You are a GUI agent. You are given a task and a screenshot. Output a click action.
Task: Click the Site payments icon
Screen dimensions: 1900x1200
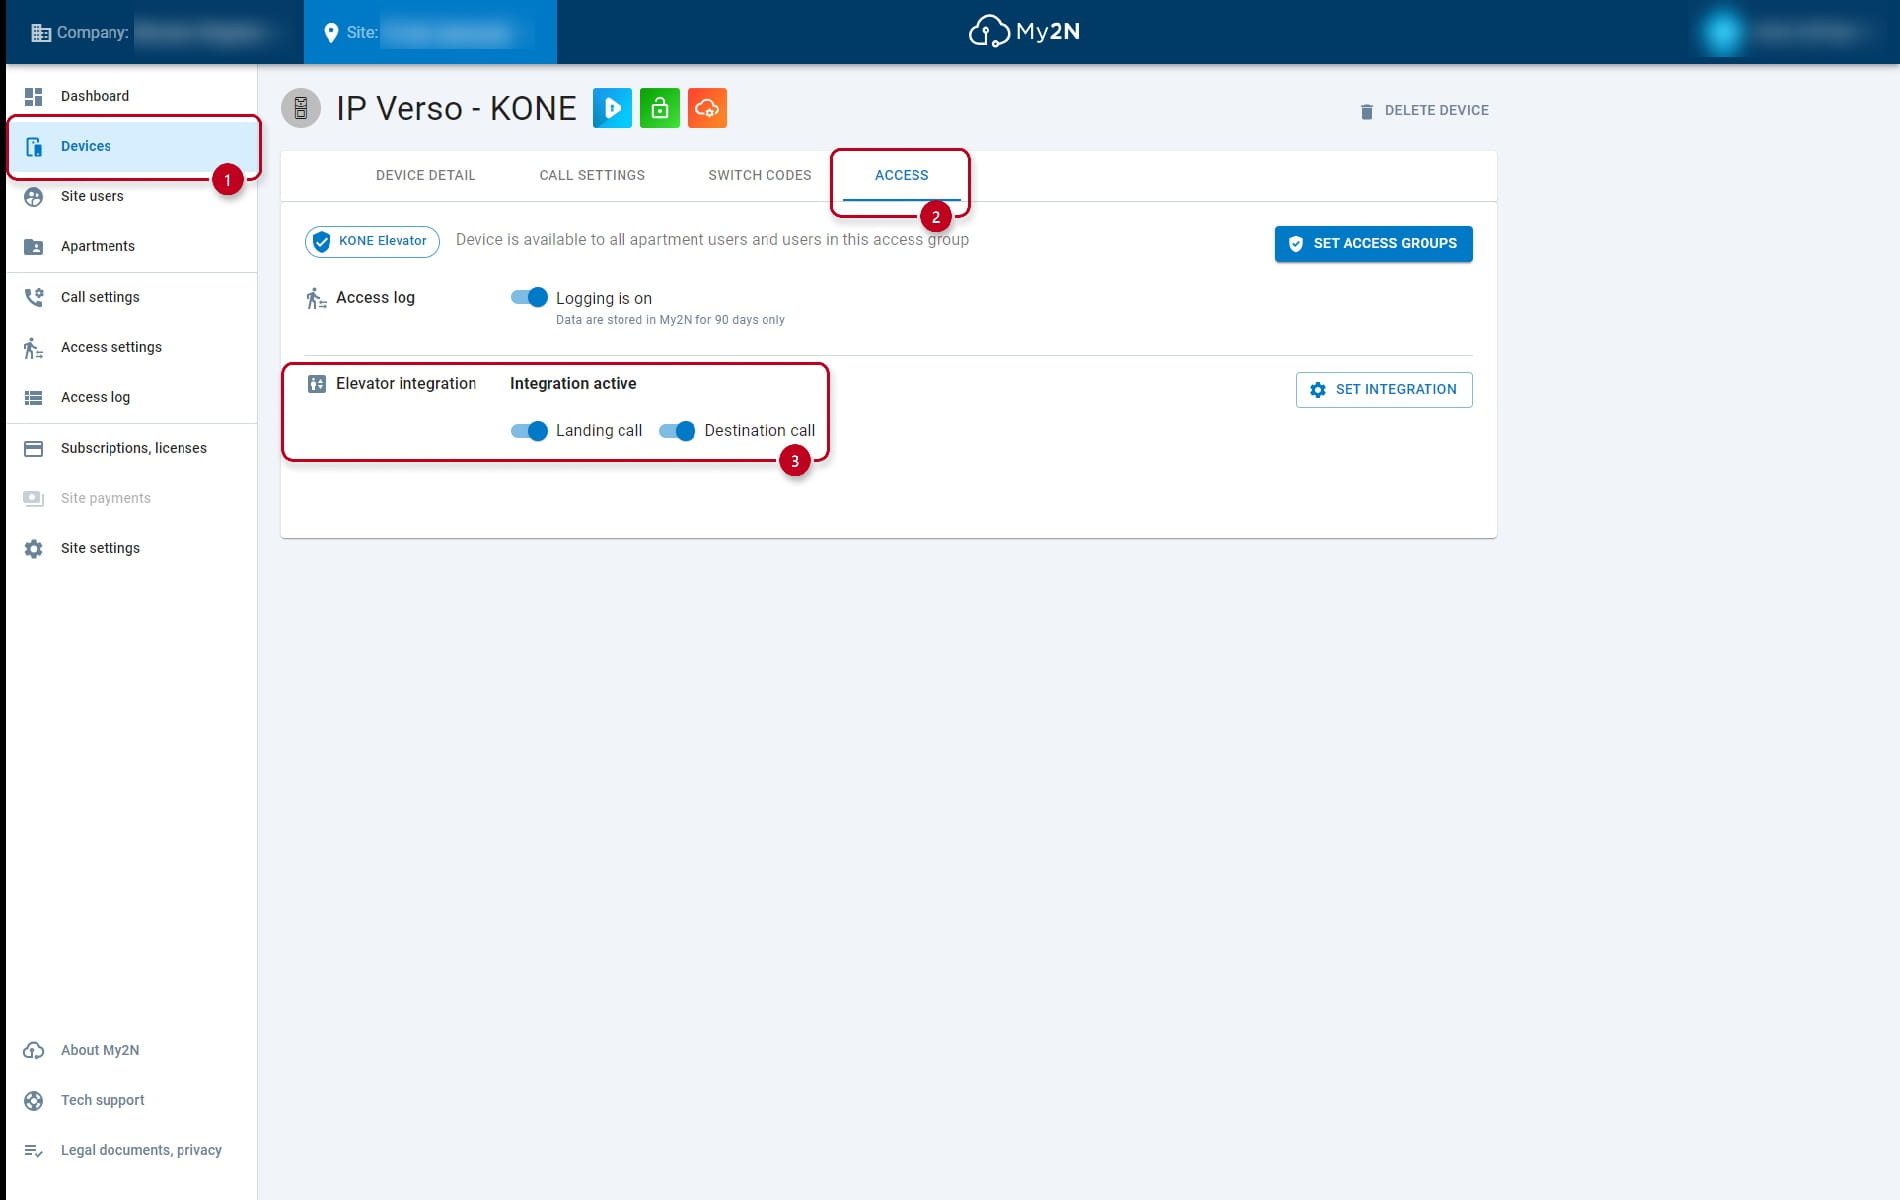pyautogui.click(x=34, y=498)
